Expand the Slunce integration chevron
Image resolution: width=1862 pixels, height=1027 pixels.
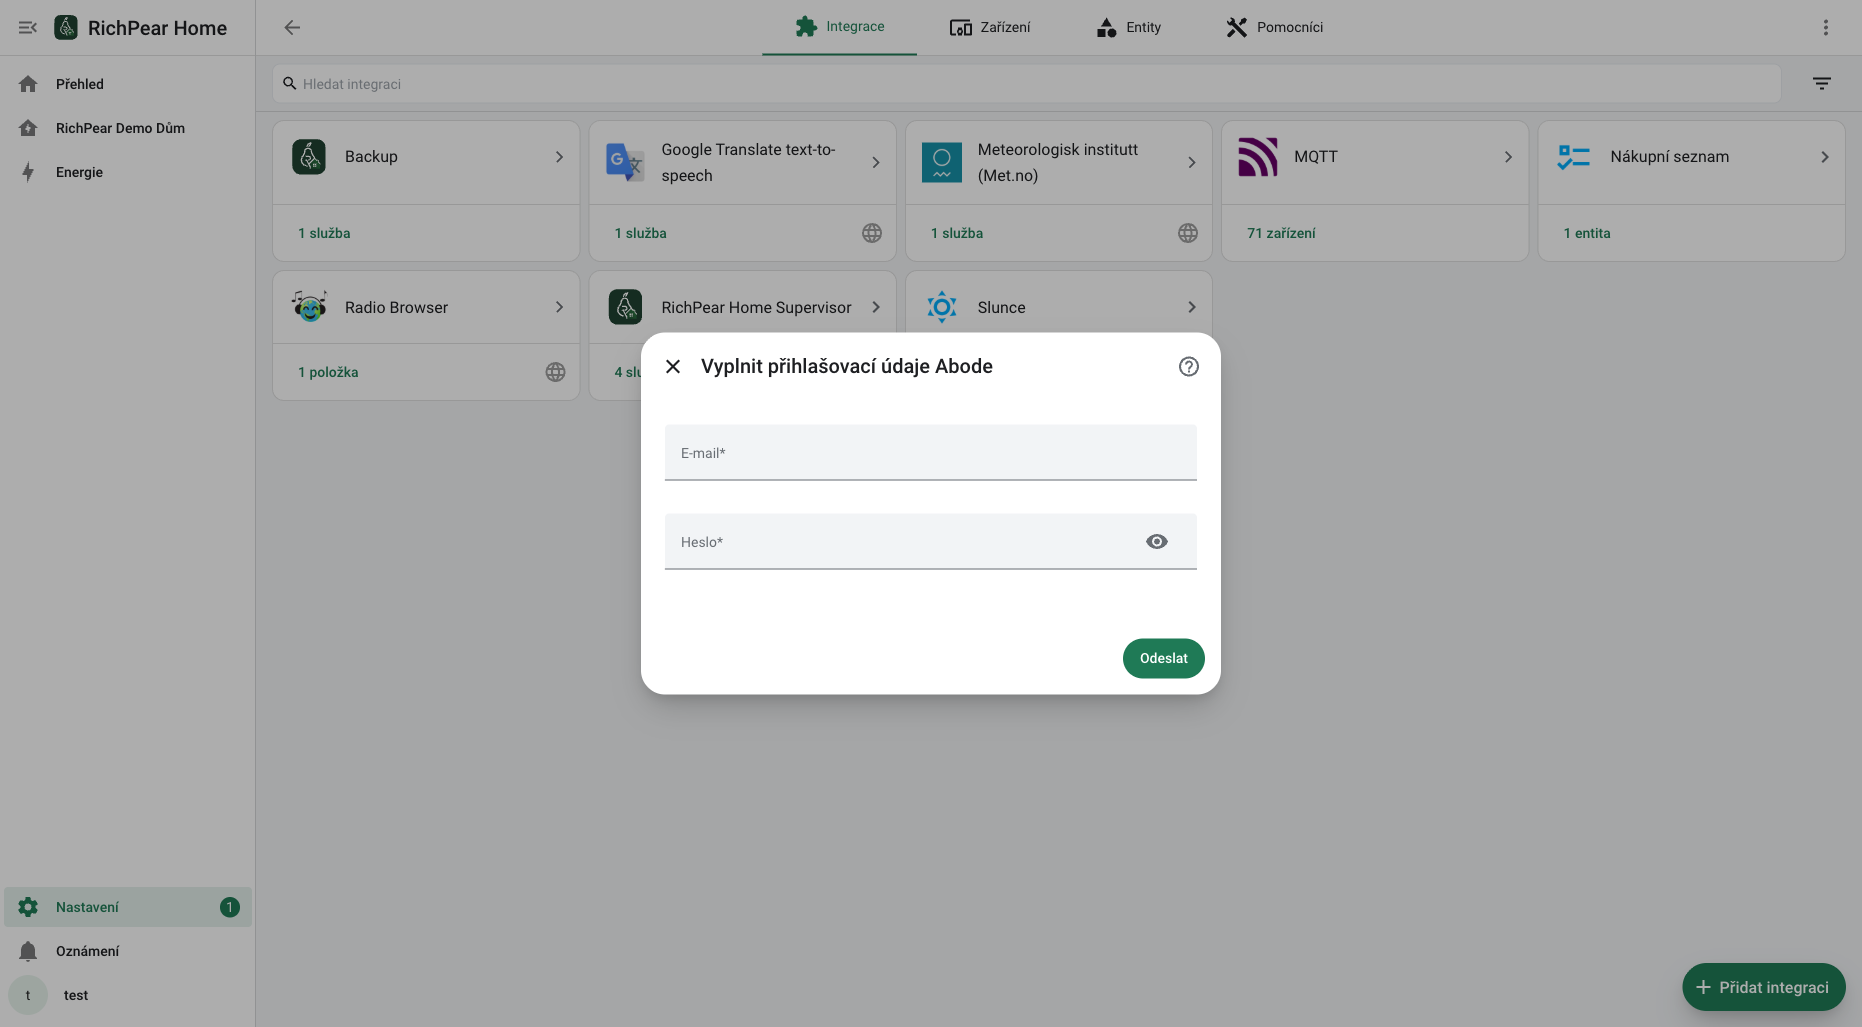[1192, 307]
